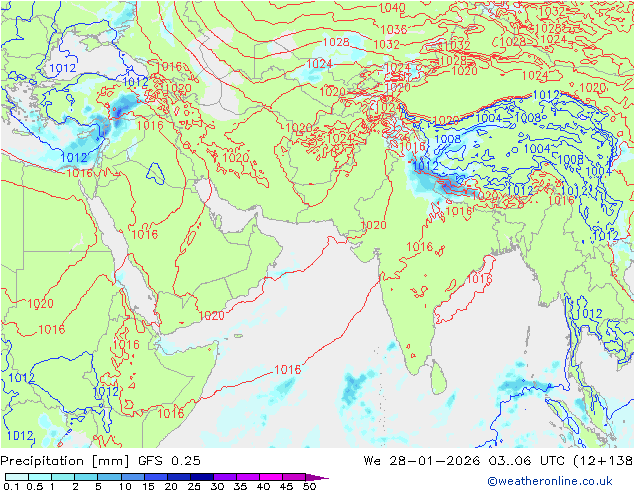Pick the purple 25–30 mm legend swatch
Image resolution: width=634 pixels, height=490 pixels.
[x=225, y=477]
